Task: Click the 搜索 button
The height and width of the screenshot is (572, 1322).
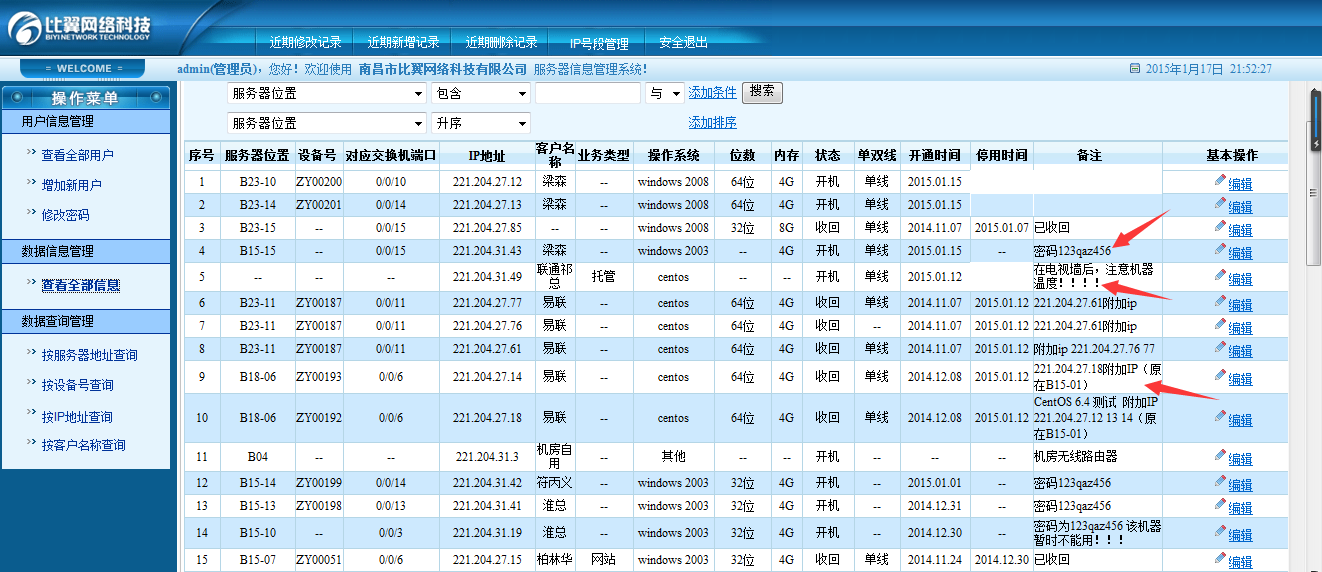Action: [762, 92]
